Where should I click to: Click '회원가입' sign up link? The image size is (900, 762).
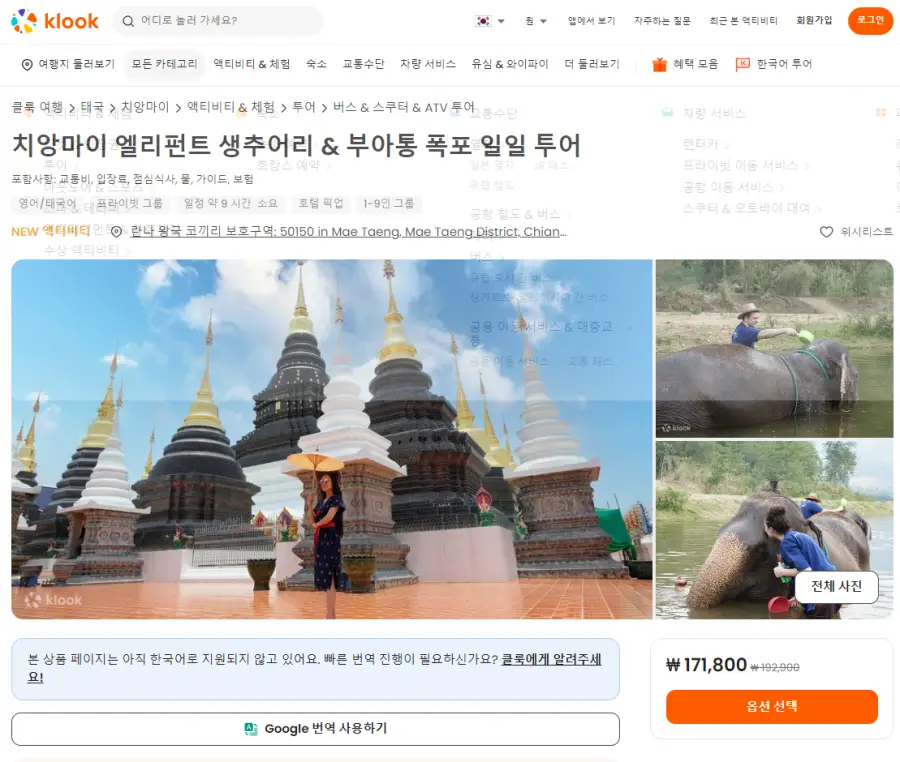point(814,21)
